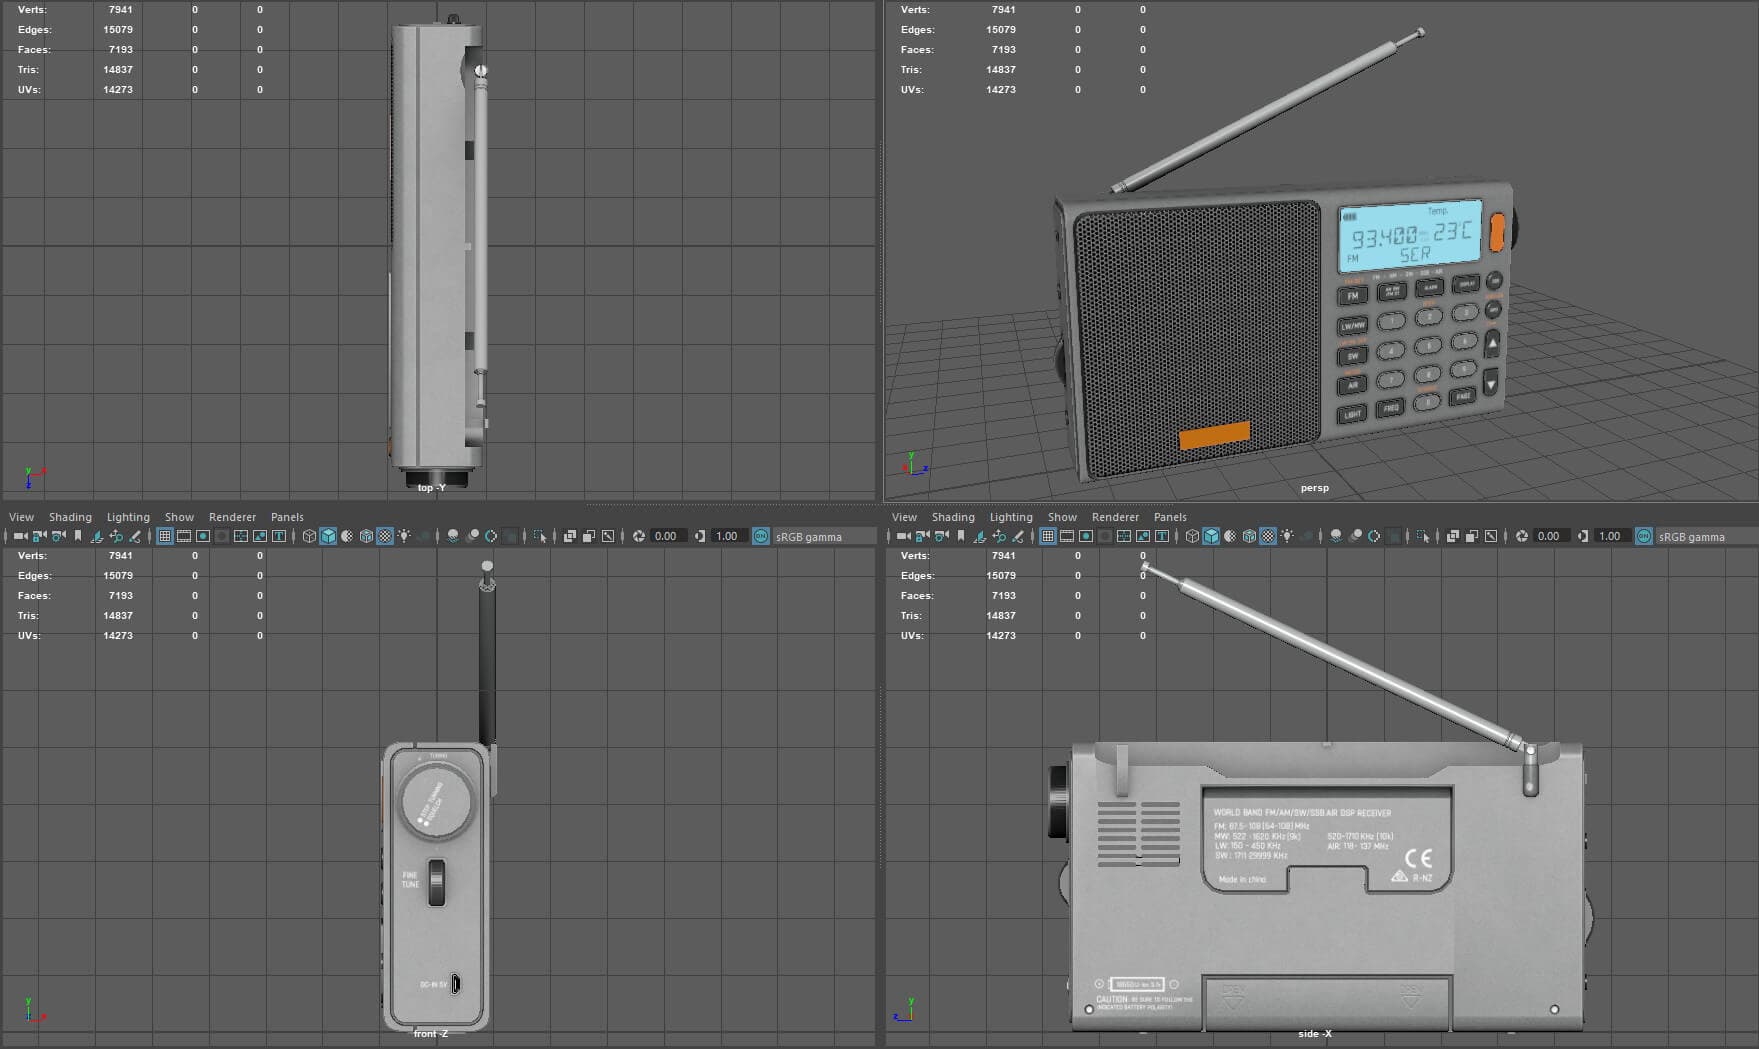The height and width of the screenshot is (1049, 1759).
Task: Toggle the Grid display in front-view panel toolbar
Action: click(x=165, y=536)
